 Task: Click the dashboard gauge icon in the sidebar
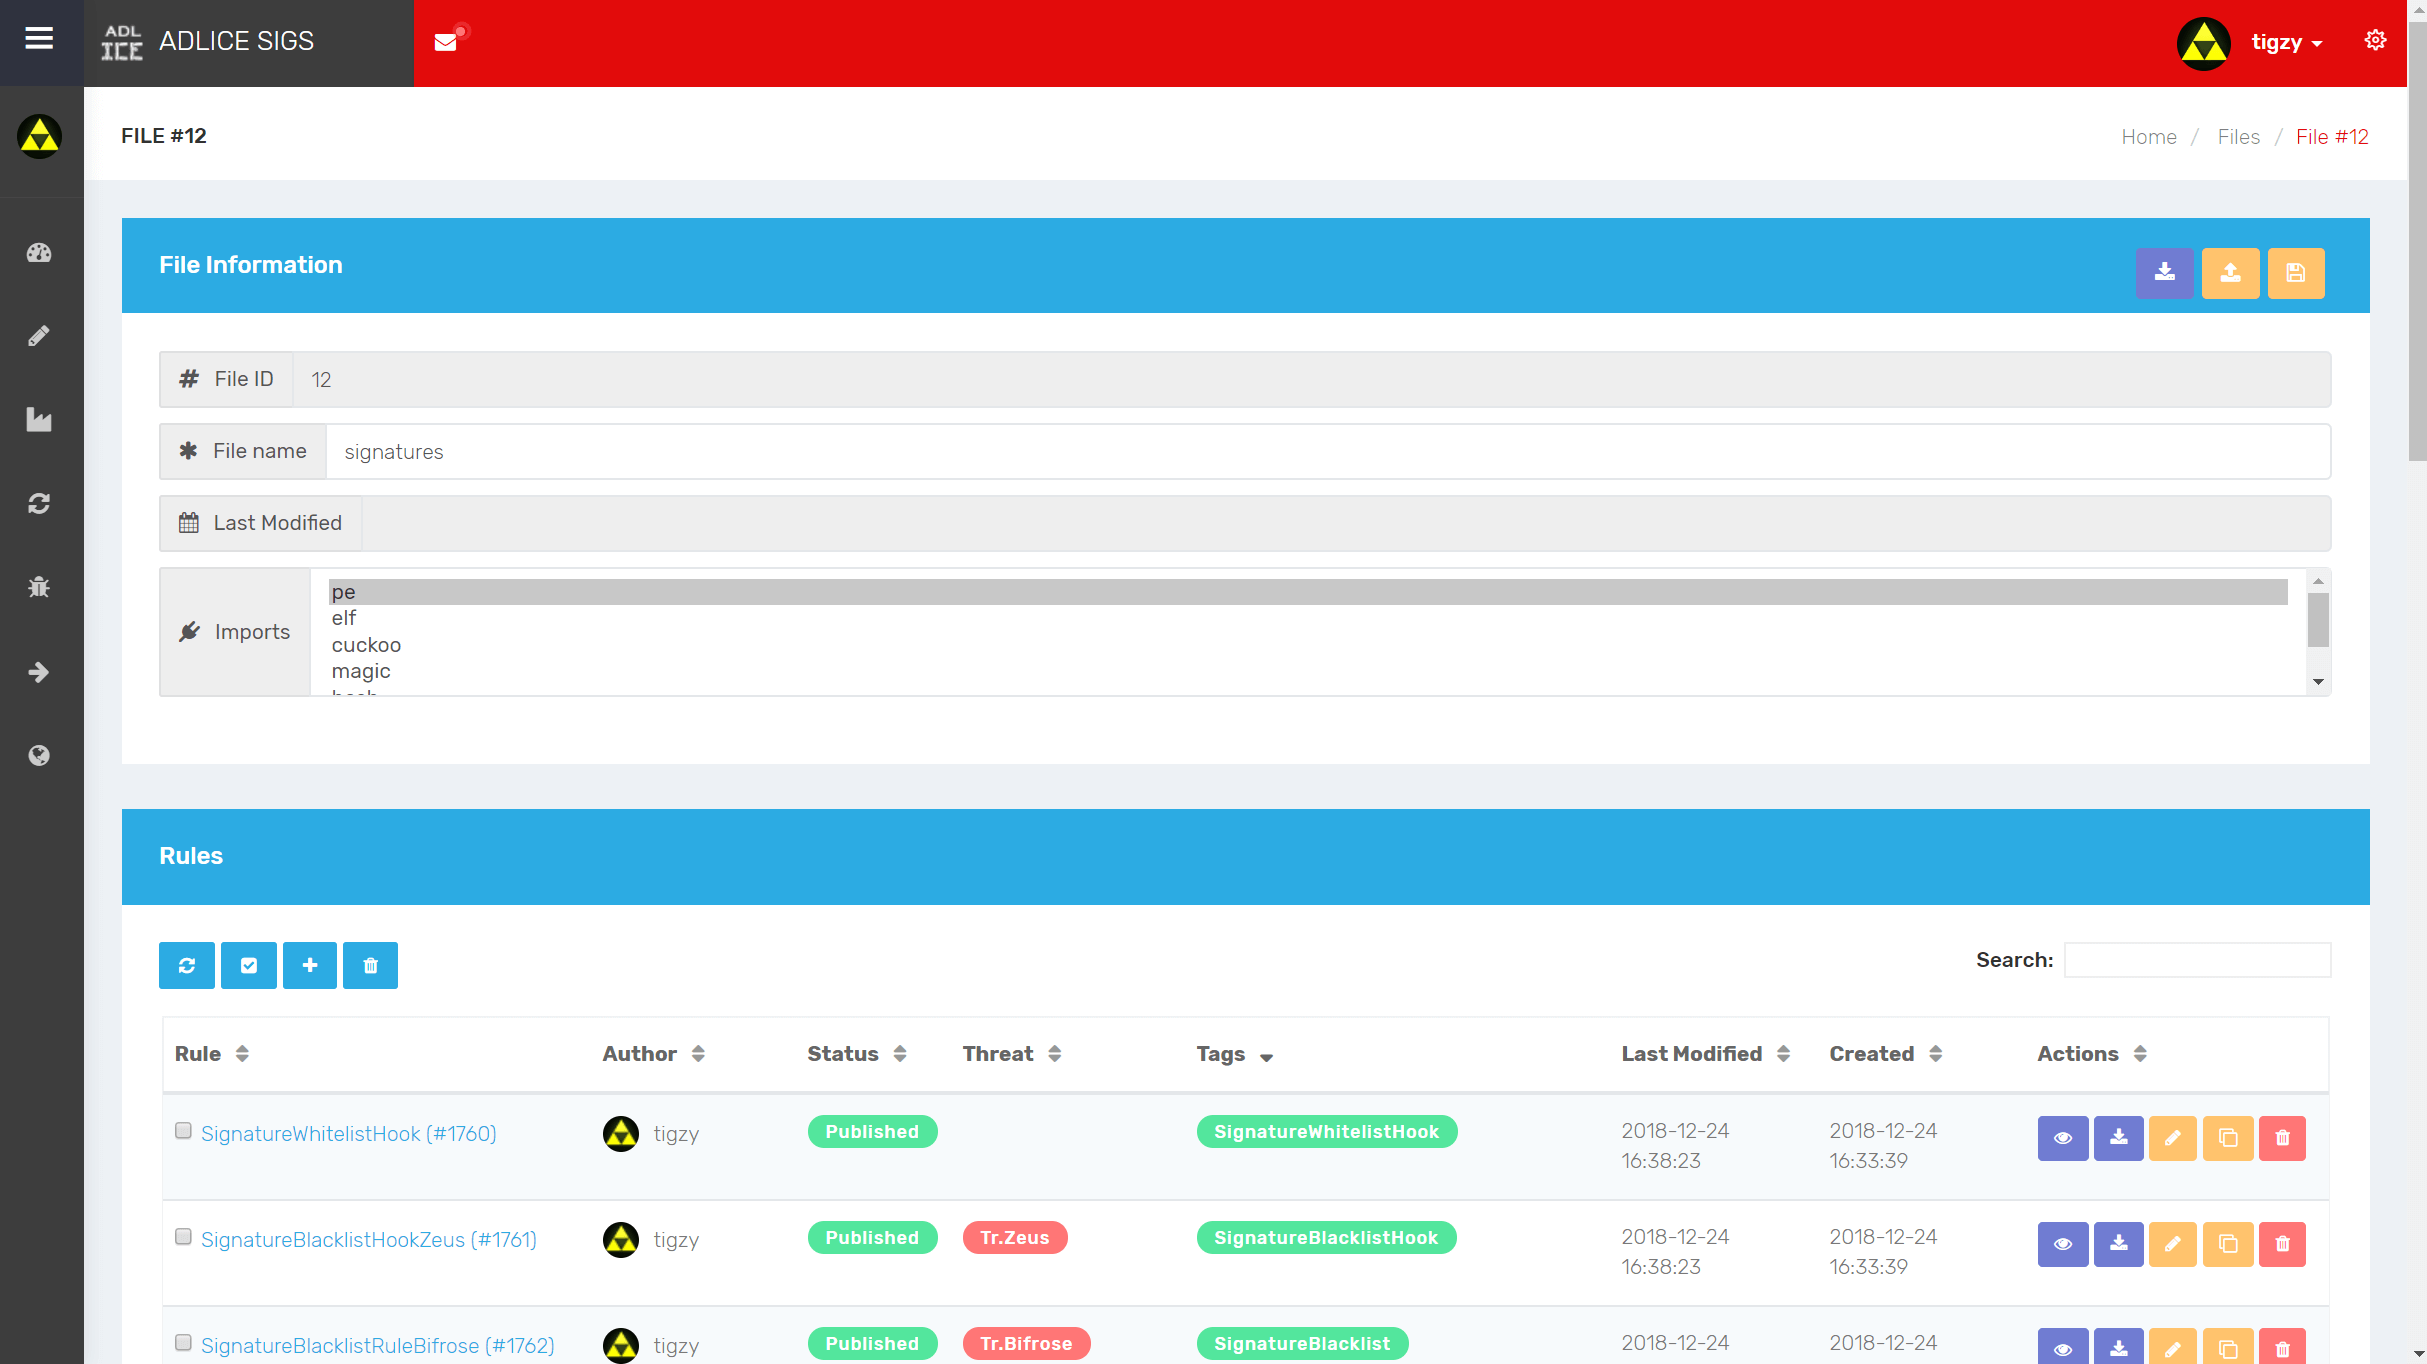coord(39,253)
